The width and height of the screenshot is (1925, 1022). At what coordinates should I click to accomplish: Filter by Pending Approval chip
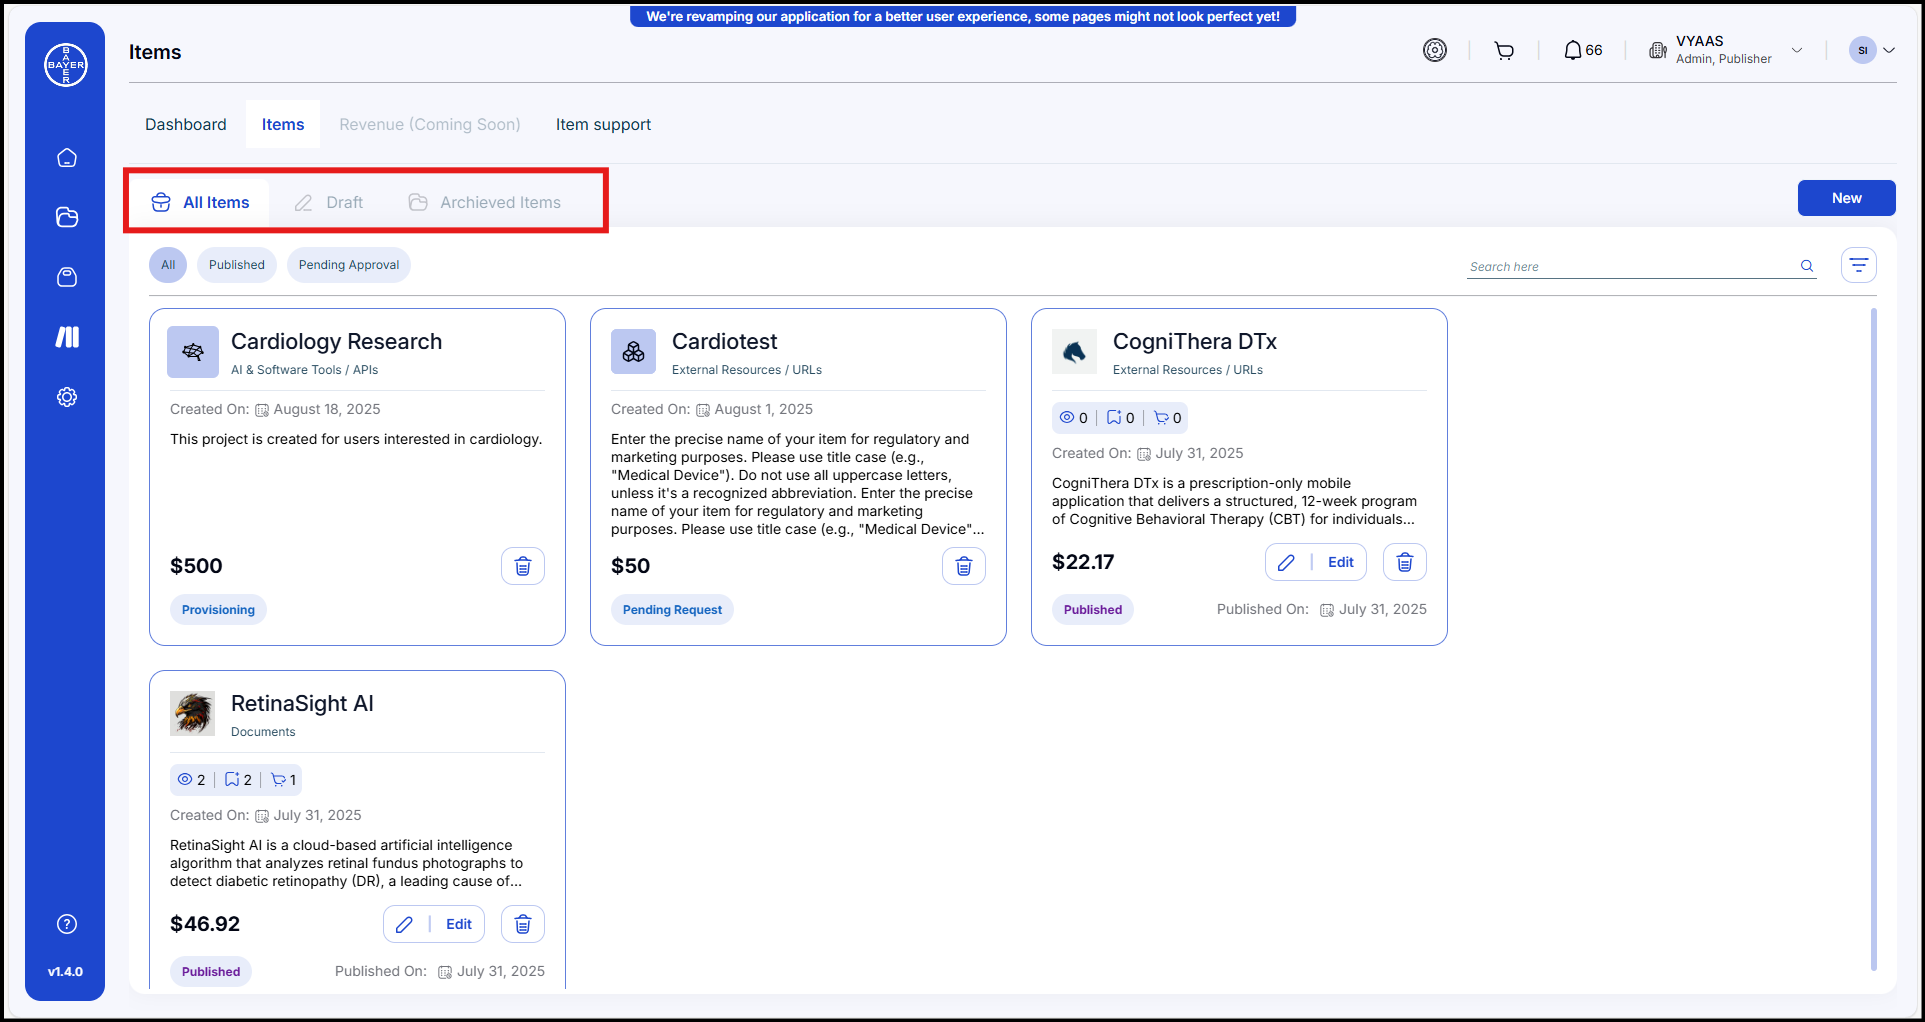(349, 265)
